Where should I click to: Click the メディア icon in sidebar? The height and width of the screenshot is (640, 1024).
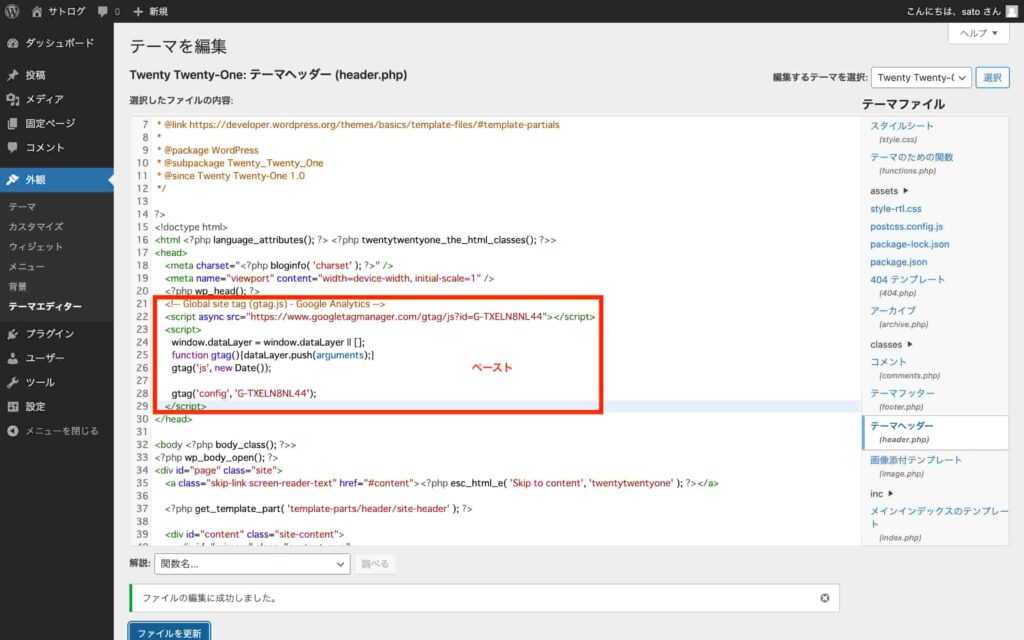click(x=12, y=99)
